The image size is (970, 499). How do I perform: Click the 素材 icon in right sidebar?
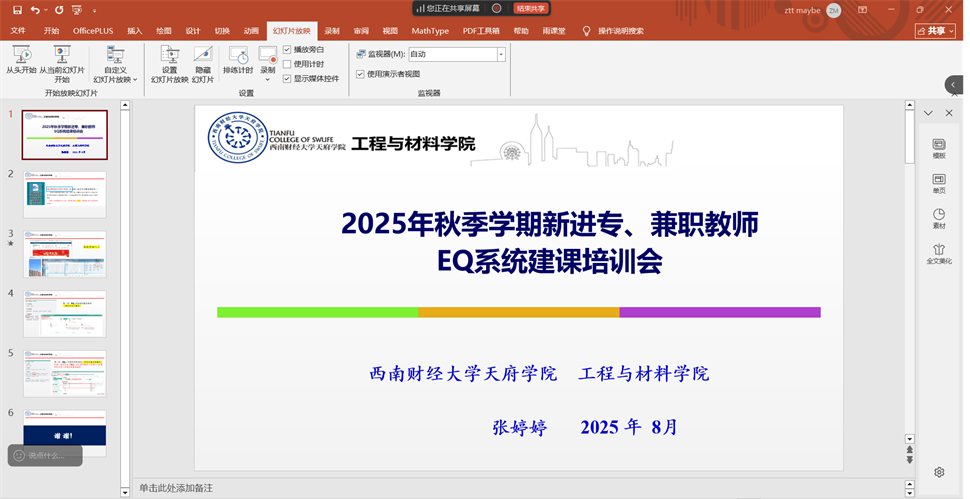[939, 219]
